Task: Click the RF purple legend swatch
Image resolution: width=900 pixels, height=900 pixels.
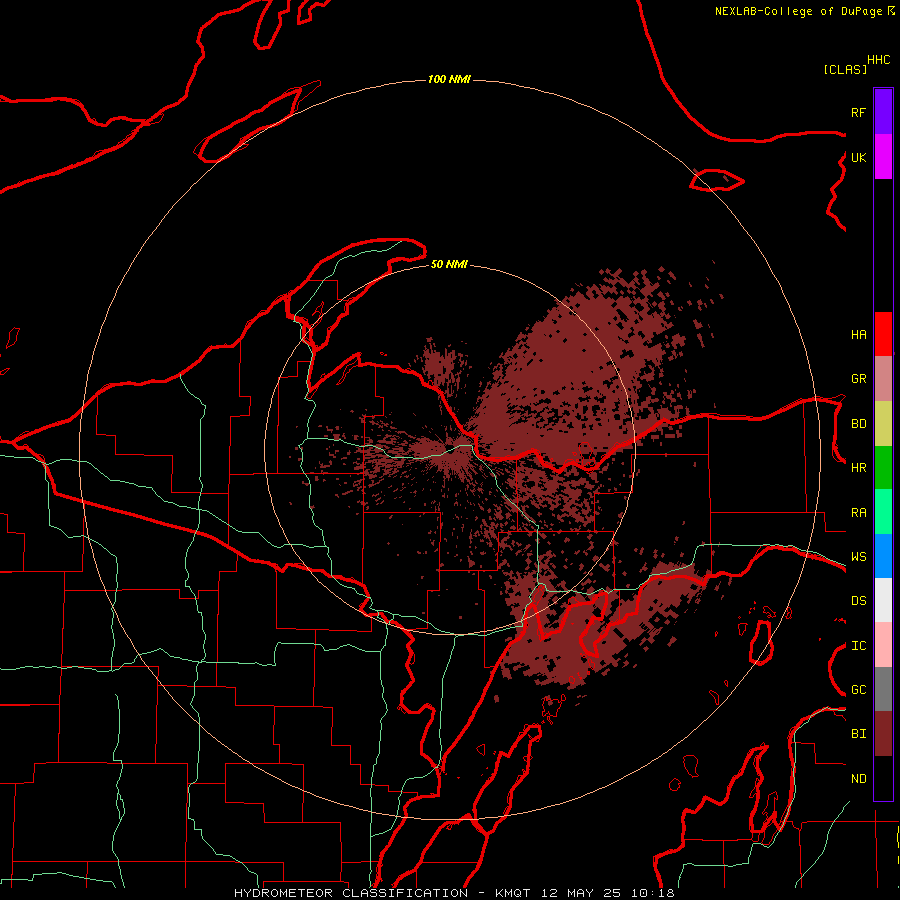Action: pos(883,112)
